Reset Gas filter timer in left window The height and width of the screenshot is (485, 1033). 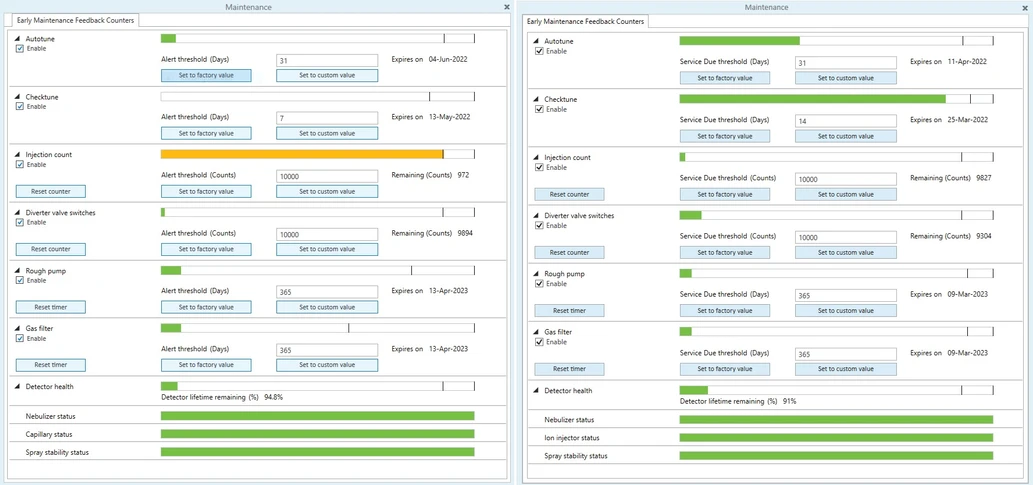pyautogui.click(x=50, y=366)
